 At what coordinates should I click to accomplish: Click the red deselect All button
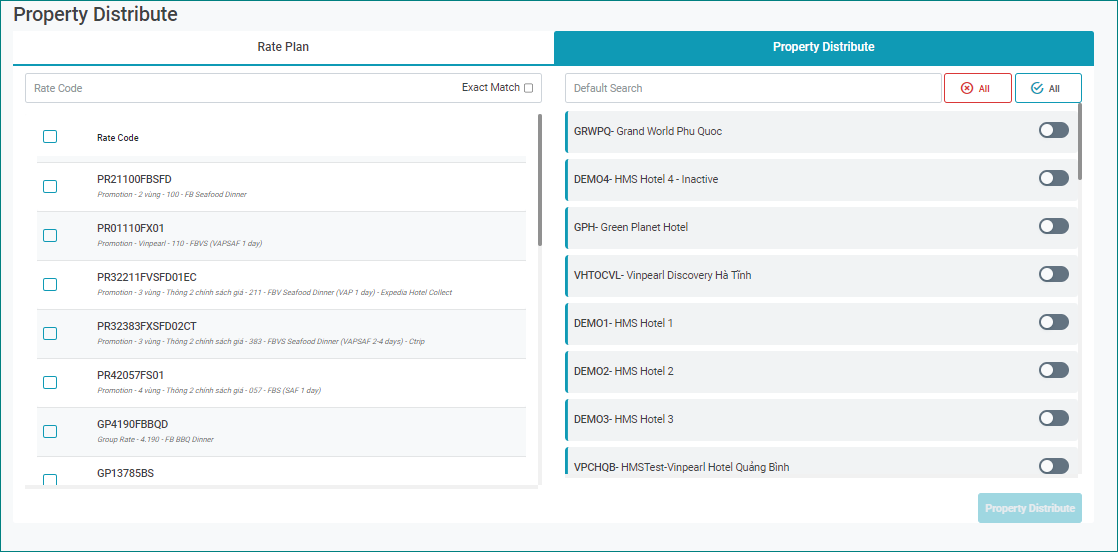coord(977,88)
